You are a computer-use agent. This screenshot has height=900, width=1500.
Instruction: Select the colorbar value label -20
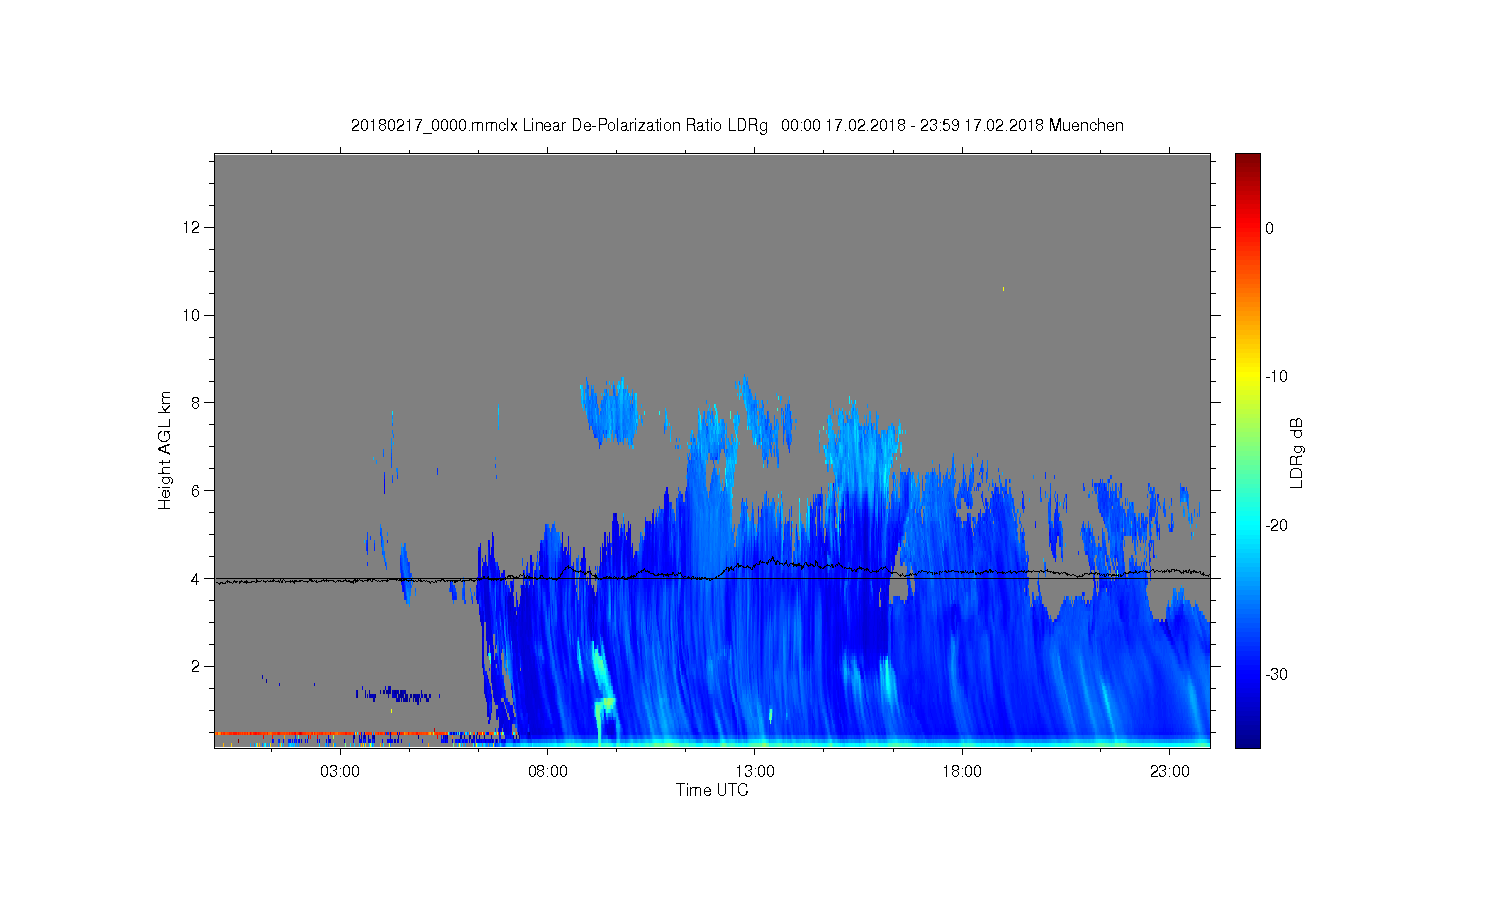1276,526
